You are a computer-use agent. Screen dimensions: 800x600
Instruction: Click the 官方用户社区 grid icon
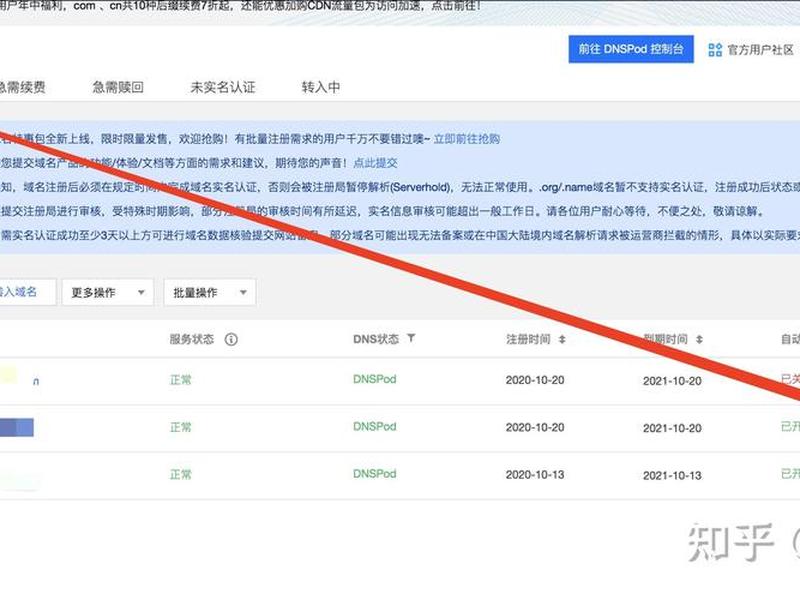[715, 50]
